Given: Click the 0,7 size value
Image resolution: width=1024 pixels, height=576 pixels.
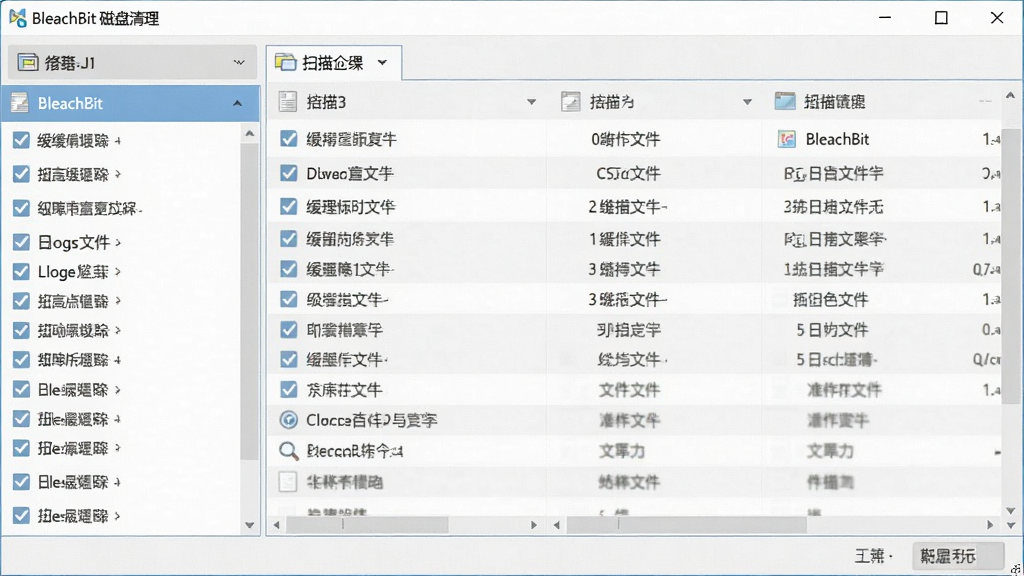Looking at the screenshot, I should [986, 269].
